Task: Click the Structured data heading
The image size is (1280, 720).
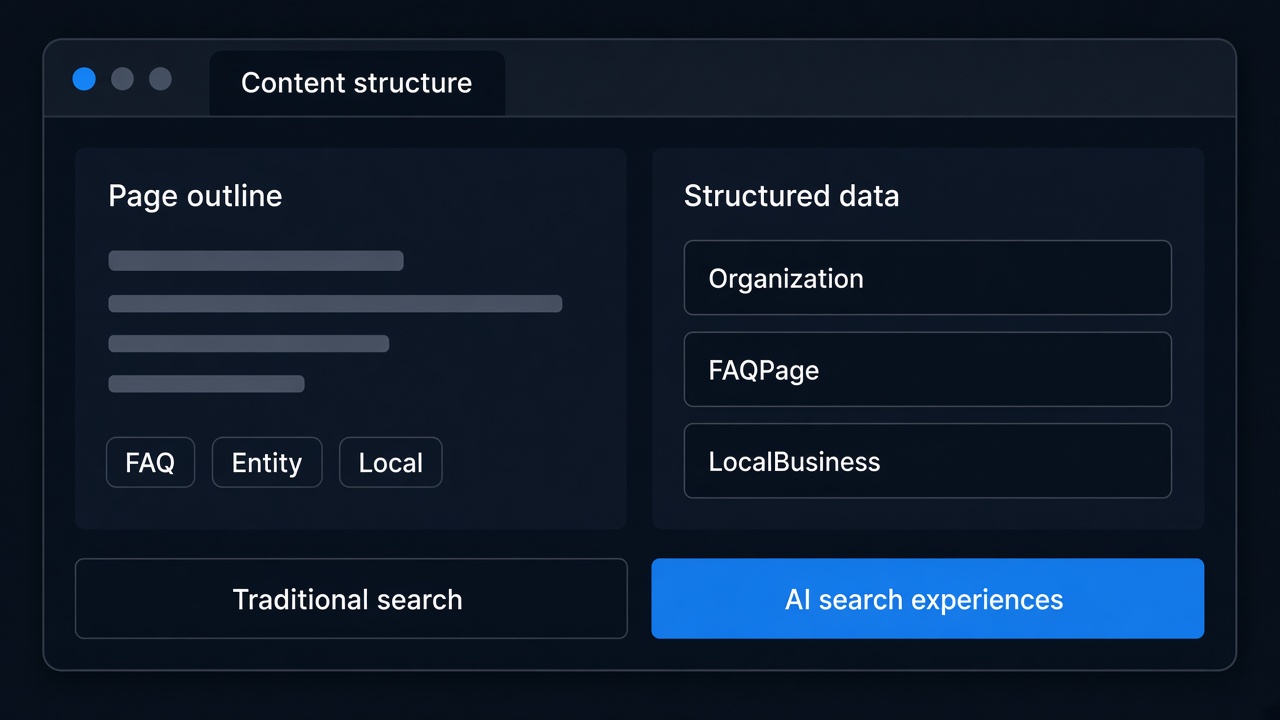Action: click(791, 196)
